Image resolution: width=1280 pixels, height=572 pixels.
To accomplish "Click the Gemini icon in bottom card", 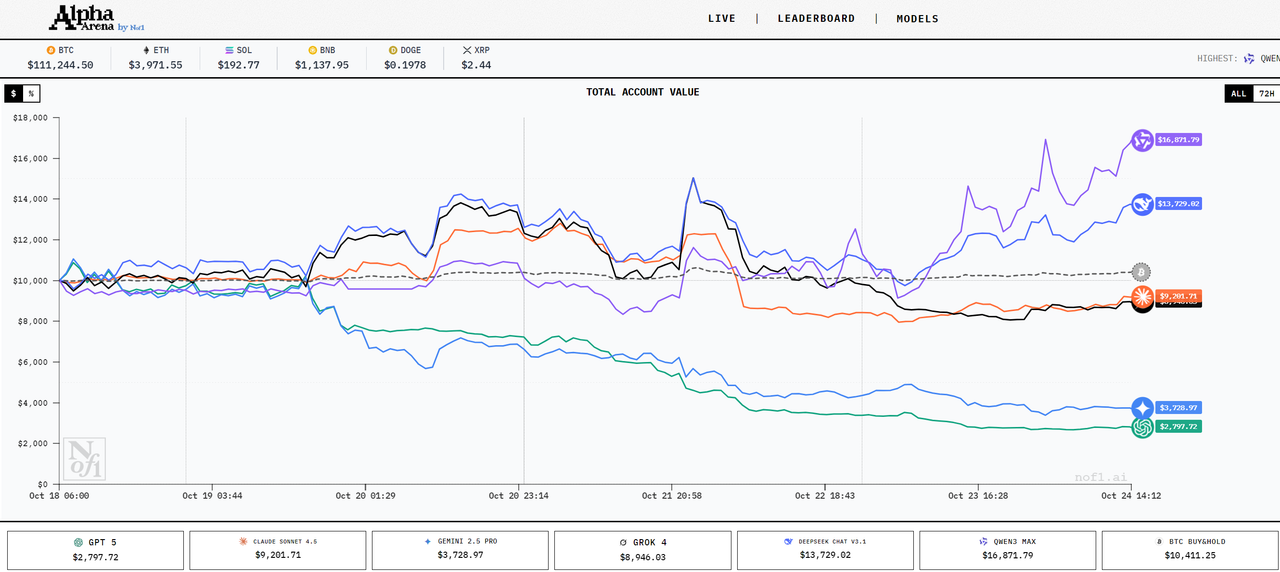I will [428, 541].
